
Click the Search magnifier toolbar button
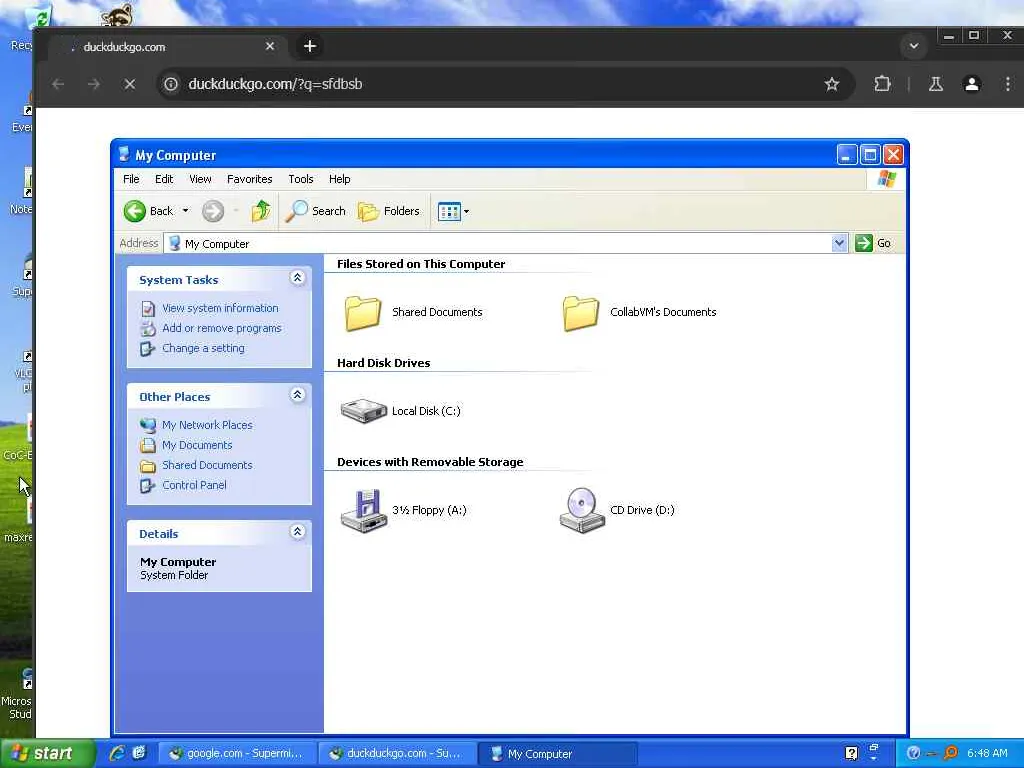[x=316, y=211]
